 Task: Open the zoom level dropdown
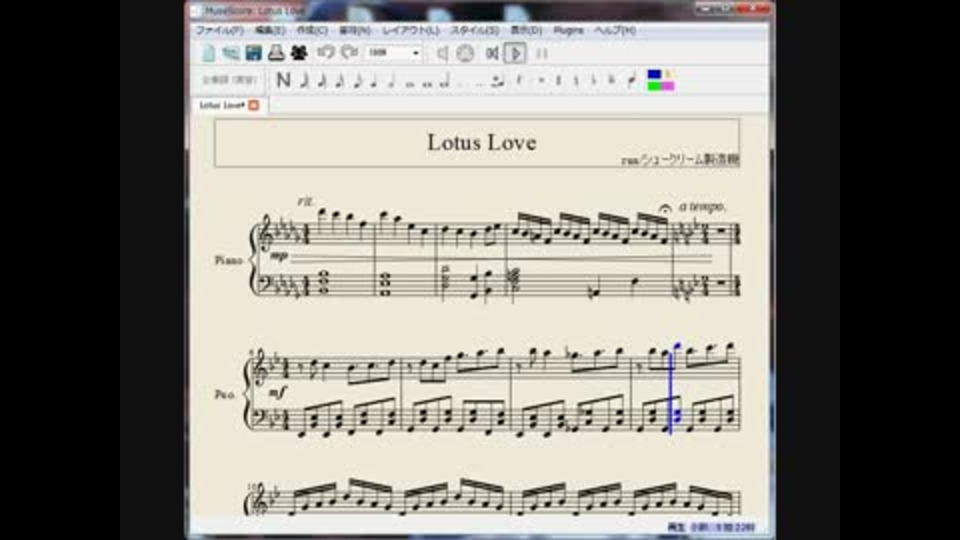click(x=394, y=53)
